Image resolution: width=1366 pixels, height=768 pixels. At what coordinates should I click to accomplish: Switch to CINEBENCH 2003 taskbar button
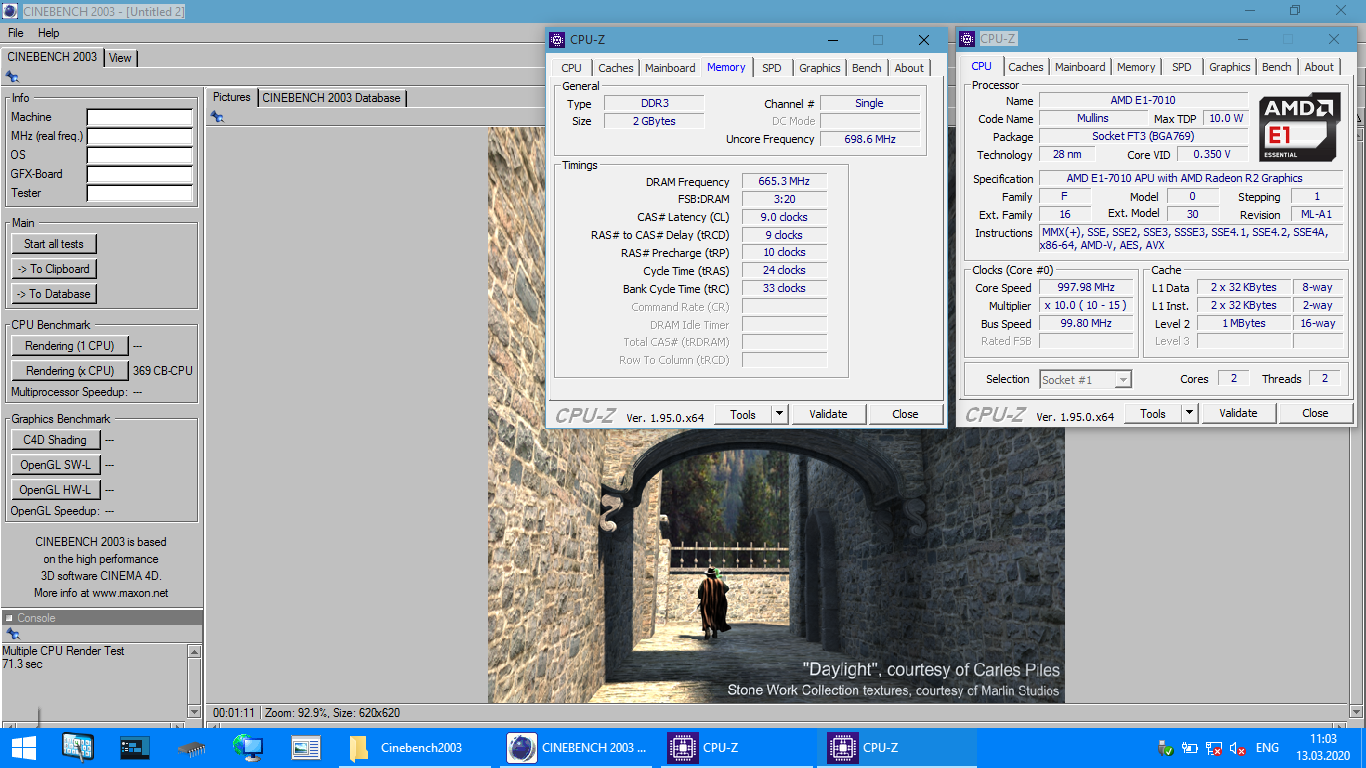[x=577, y=748]
